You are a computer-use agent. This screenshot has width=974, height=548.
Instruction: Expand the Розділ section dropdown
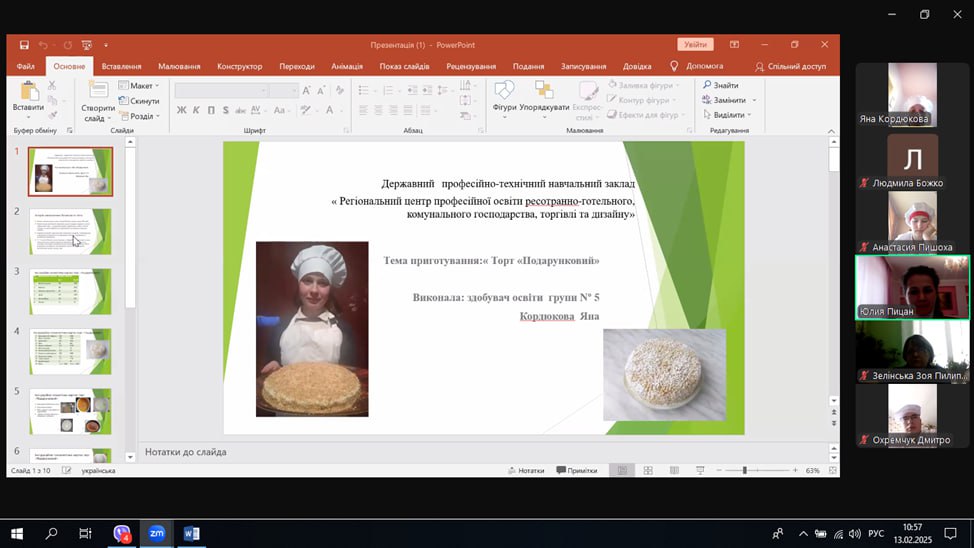pos(144,116)
